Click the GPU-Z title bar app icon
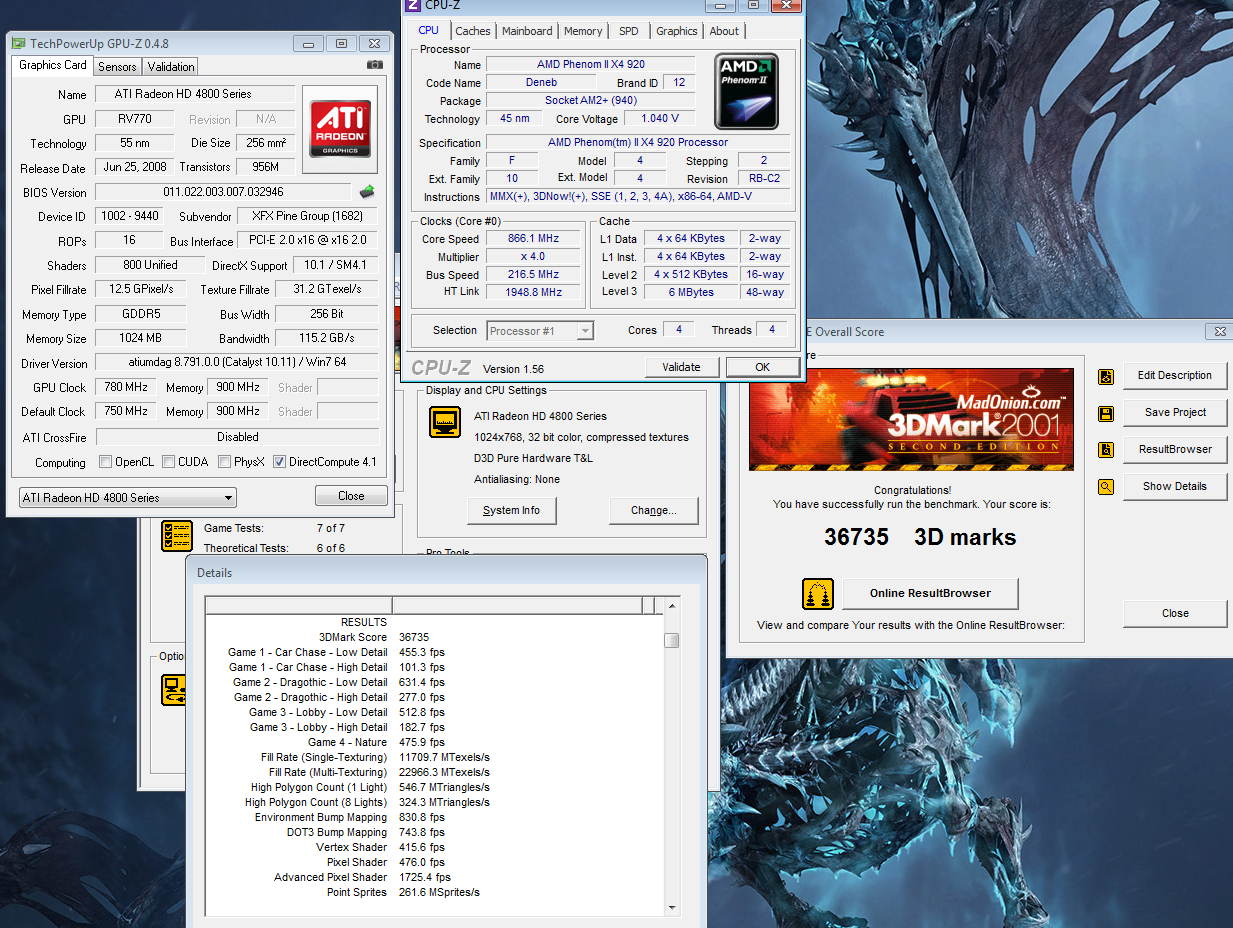The width and height of the screenshot is (1233, 928). coord(19,43)
